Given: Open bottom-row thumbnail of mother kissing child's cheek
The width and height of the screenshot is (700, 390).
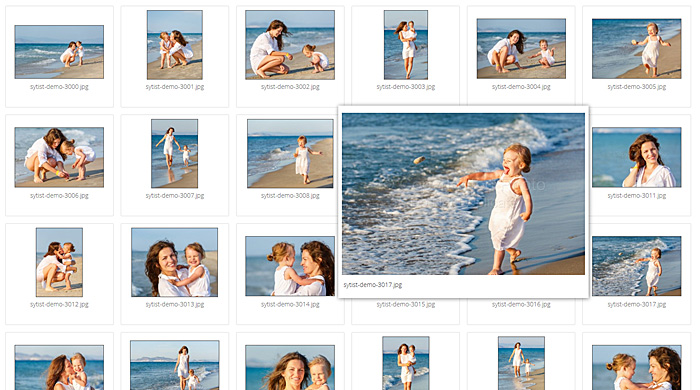Looking at the screenshot, I should coord(59,367).
